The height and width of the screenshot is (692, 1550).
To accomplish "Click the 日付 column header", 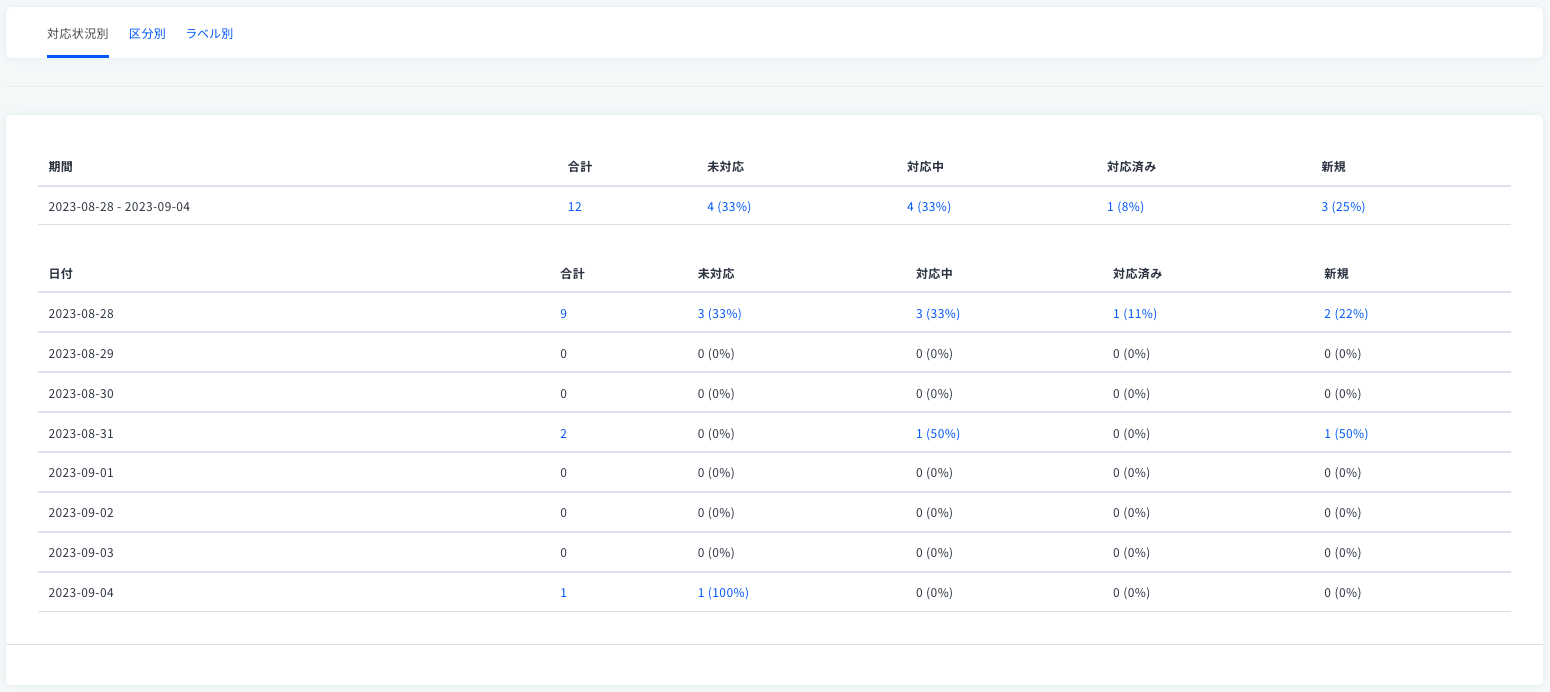I will click(60, 273).
